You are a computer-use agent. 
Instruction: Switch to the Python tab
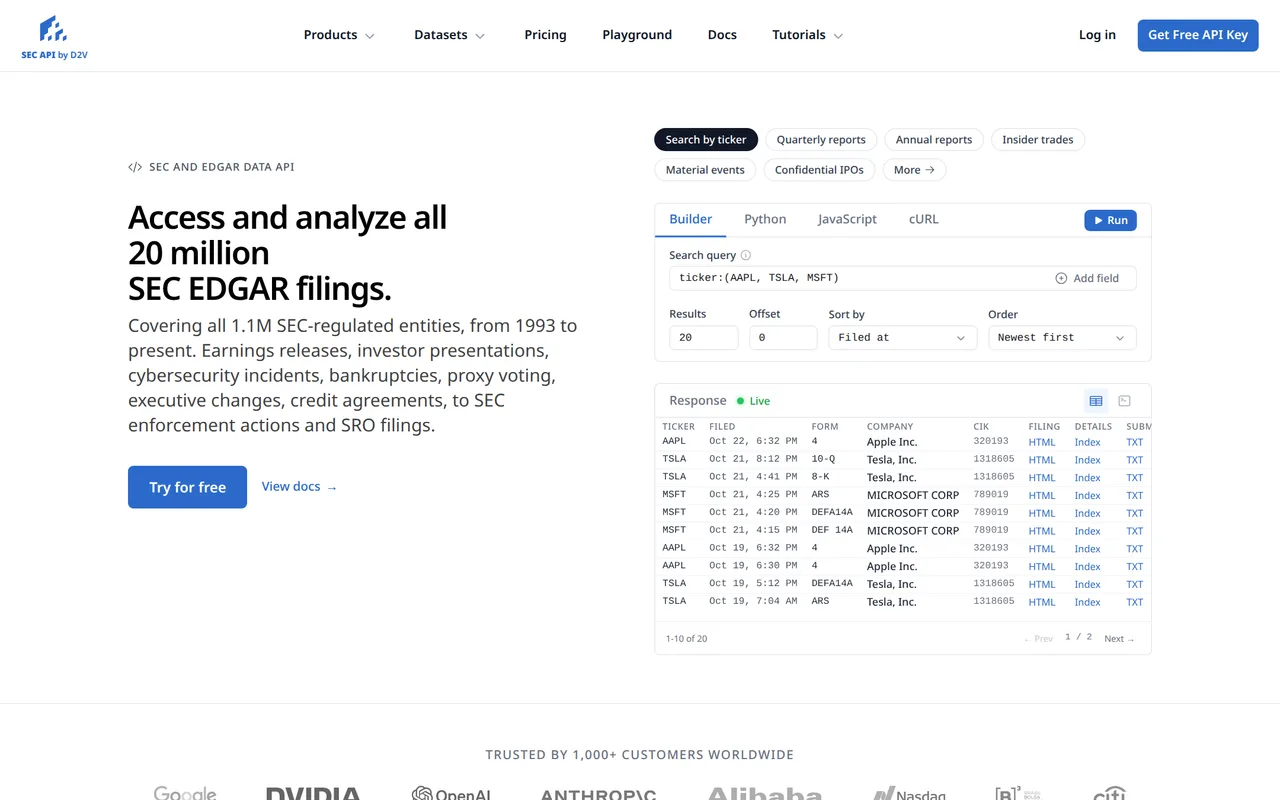click(765, 220)
